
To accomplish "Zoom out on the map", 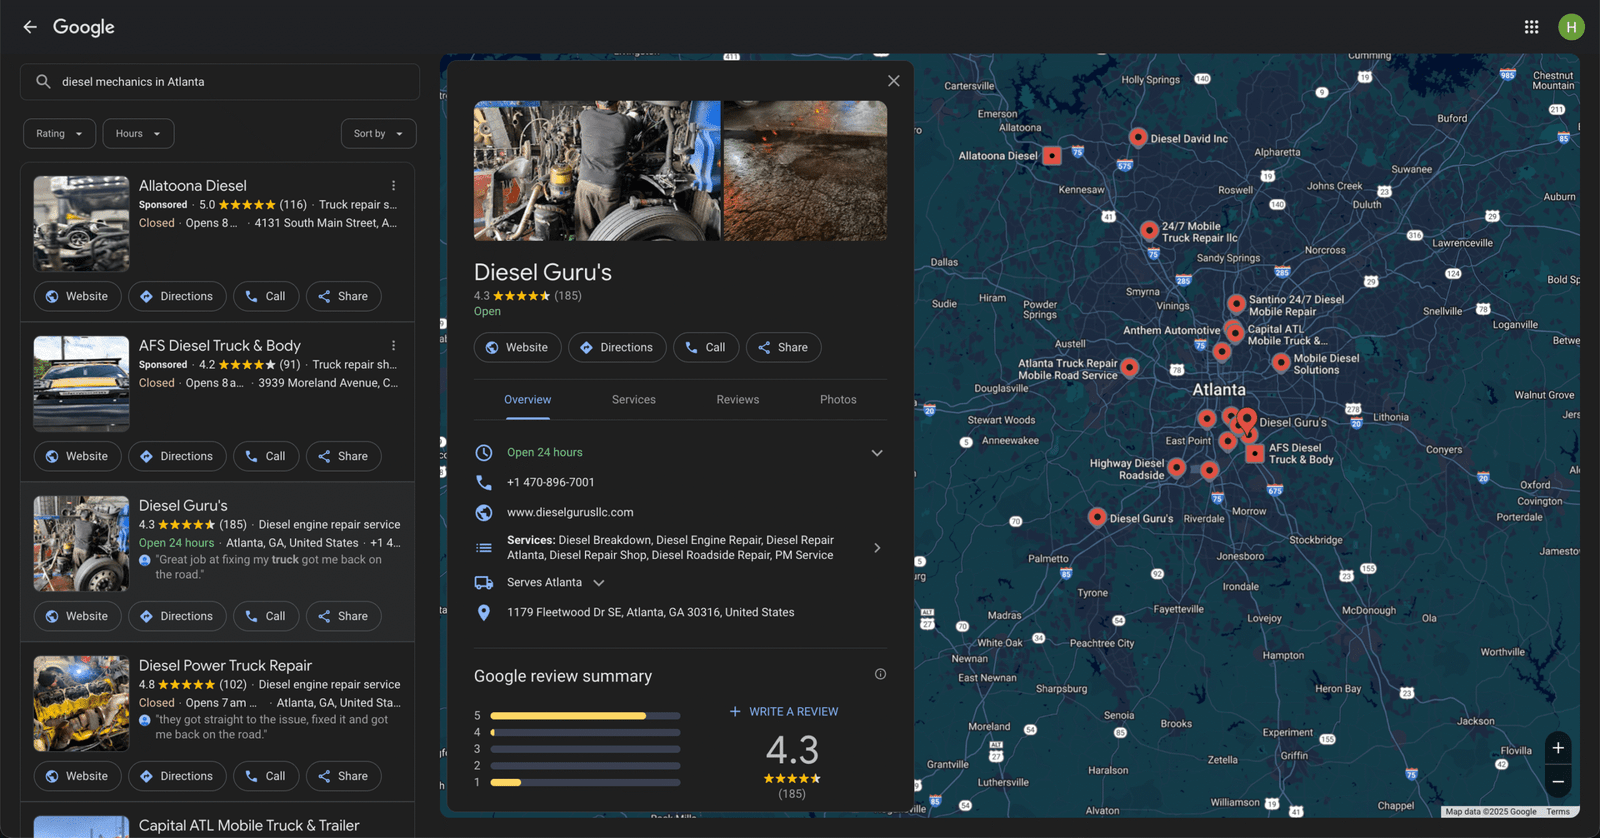I will [x=1558, y=782].
